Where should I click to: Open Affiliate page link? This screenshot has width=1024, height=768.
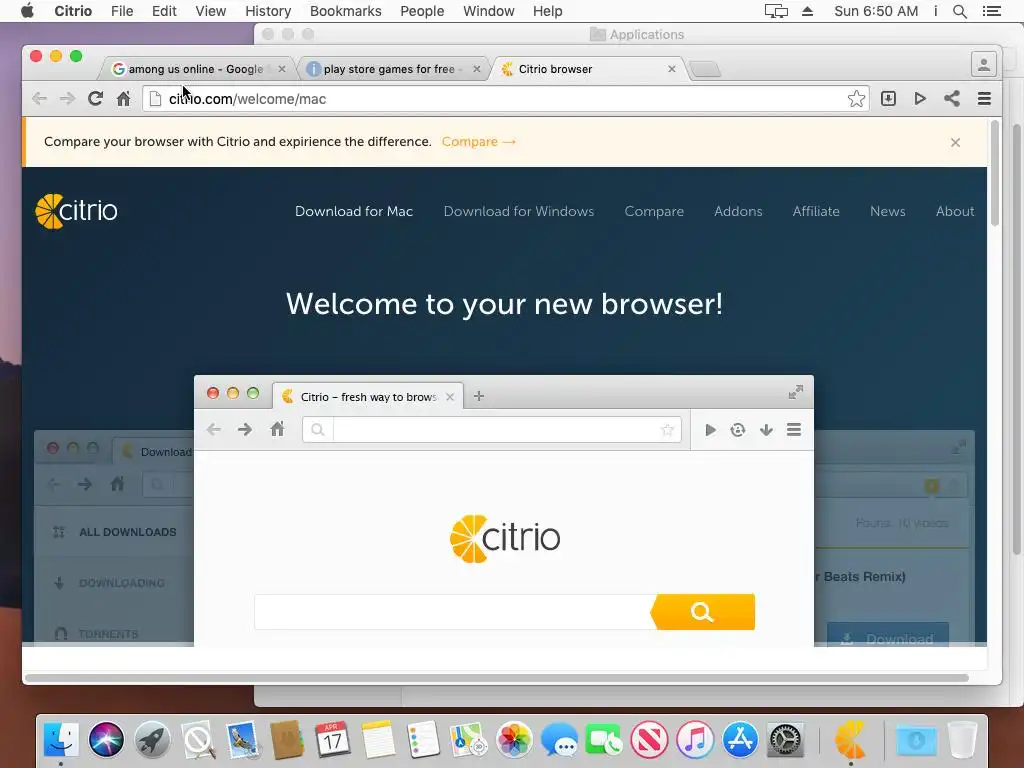(816, 211)
